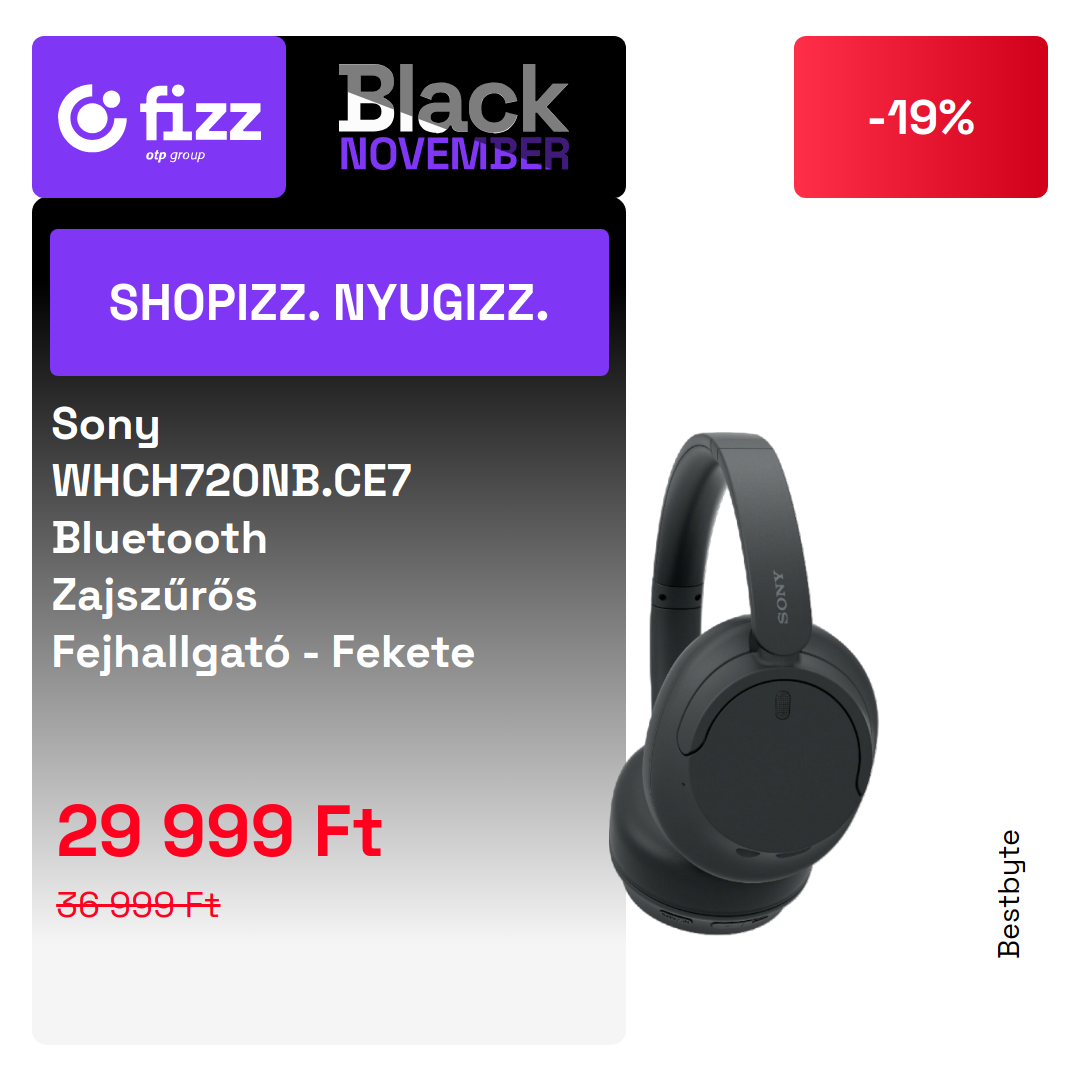Viewport: 1080px width, 1080px height.
Task: Click the WHCH720NB.CE7 model number
Action: tap(231, 481)
